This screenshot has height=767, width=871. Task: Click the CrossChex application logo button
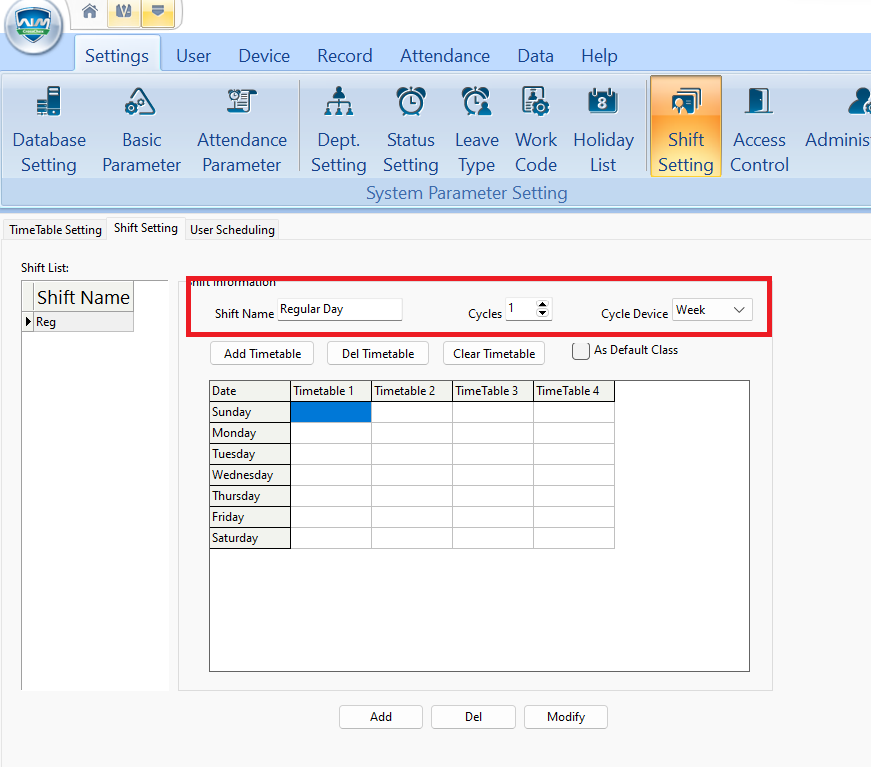tap(33, 26)
